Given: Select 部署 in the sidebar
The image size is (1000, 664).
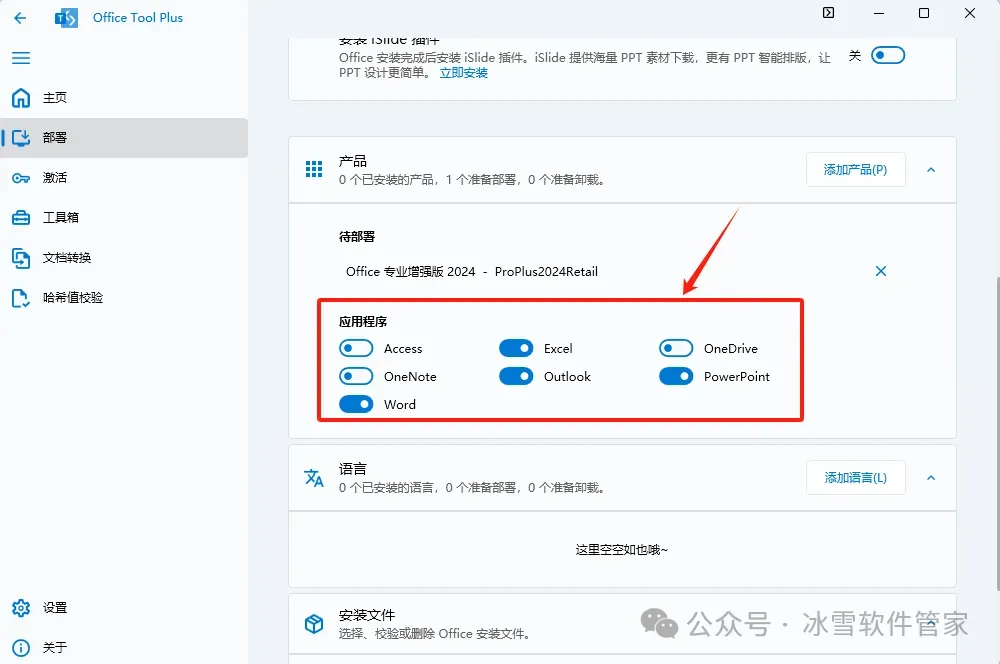Looking at the screenshot, I should 124,138.
